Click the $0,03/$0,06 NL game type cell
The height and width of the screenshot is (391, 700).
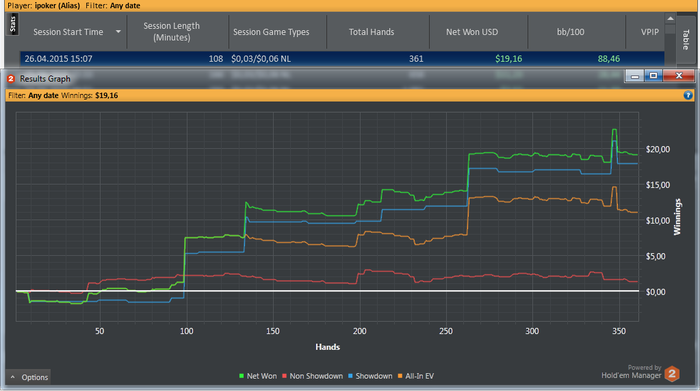[261, 59]
